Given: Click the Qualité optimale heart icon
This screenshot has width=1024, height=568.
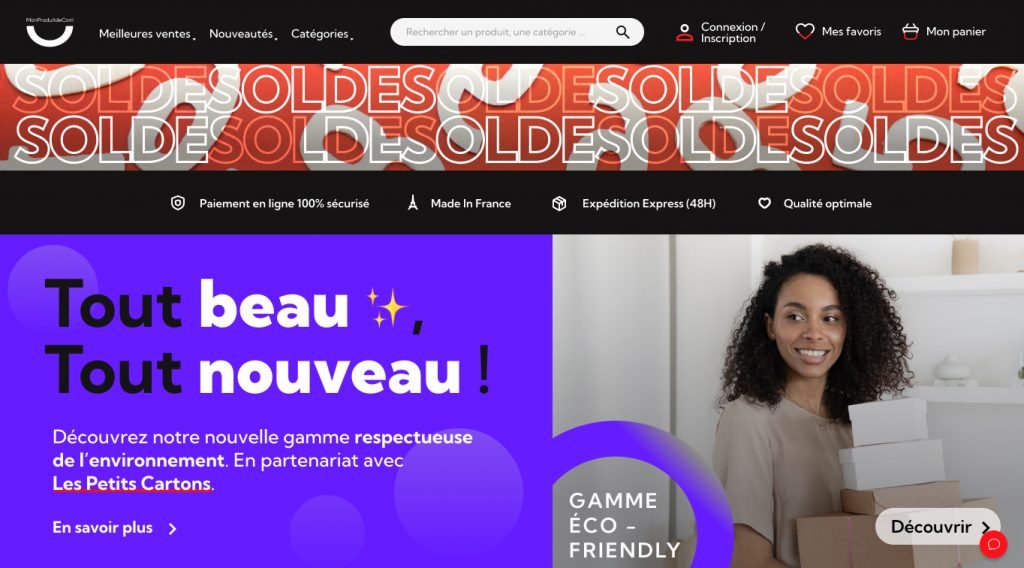Looking at the screenshot, I should (x=764, y=203).
